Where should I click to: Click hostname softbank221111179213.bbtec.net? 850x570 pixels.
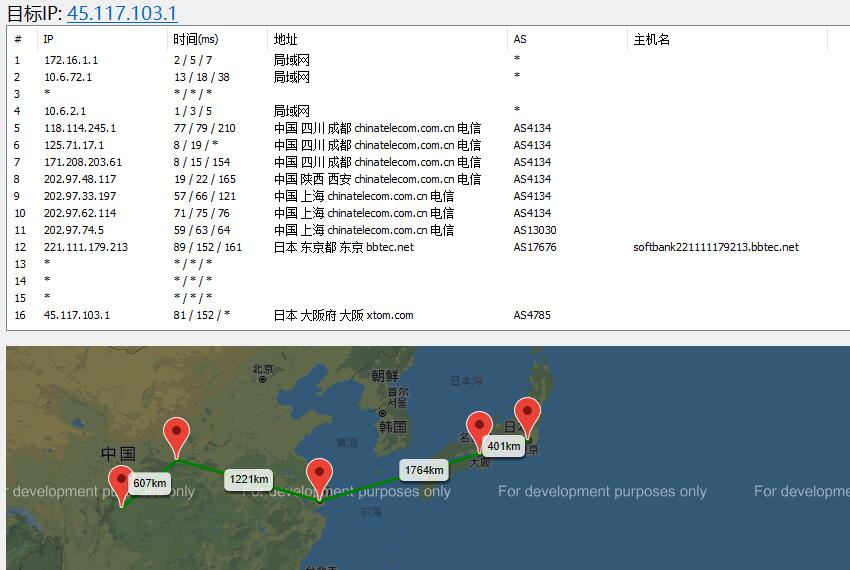(716, 247)
